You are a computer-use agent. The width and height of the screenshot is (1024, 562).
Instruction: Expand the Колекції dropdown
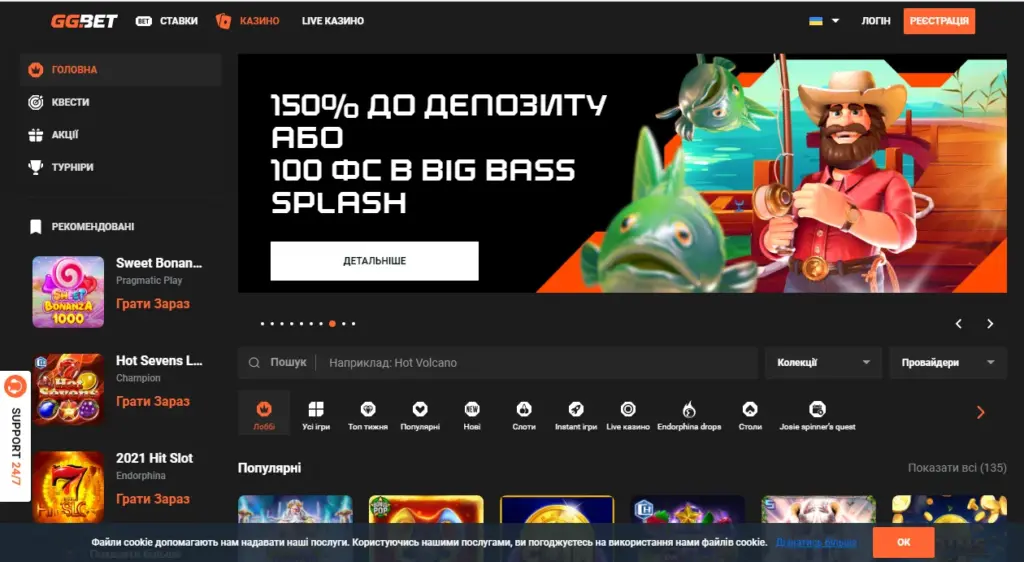click(823, 363)
